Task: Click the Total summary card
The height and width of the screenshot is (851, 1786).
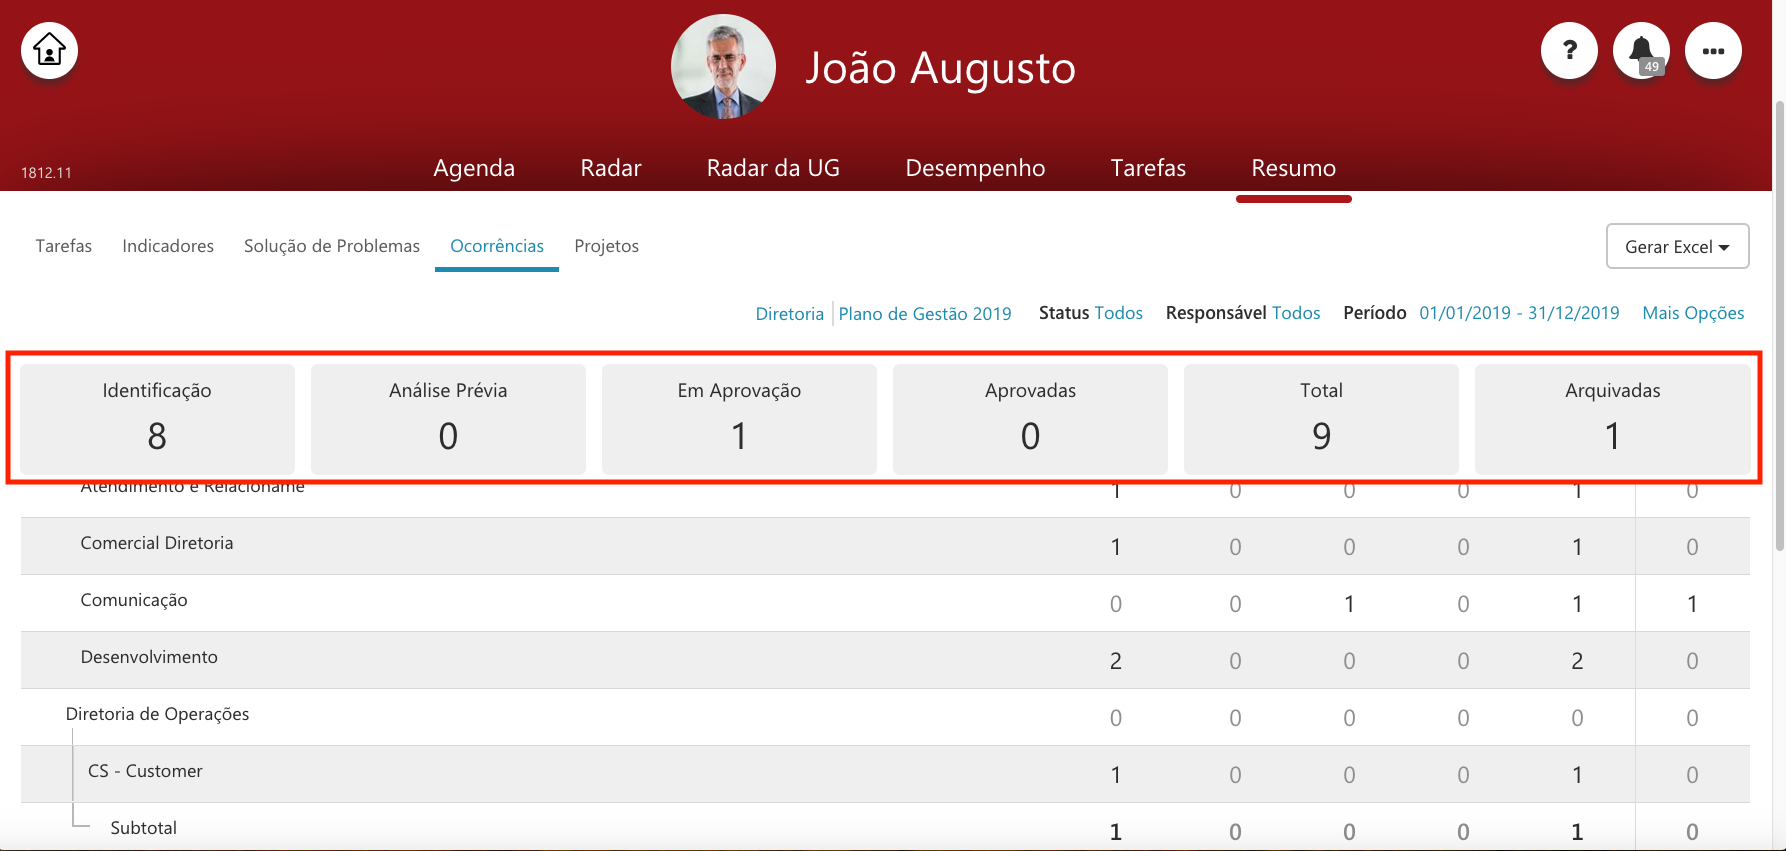Action: (x=1321, y=419)
